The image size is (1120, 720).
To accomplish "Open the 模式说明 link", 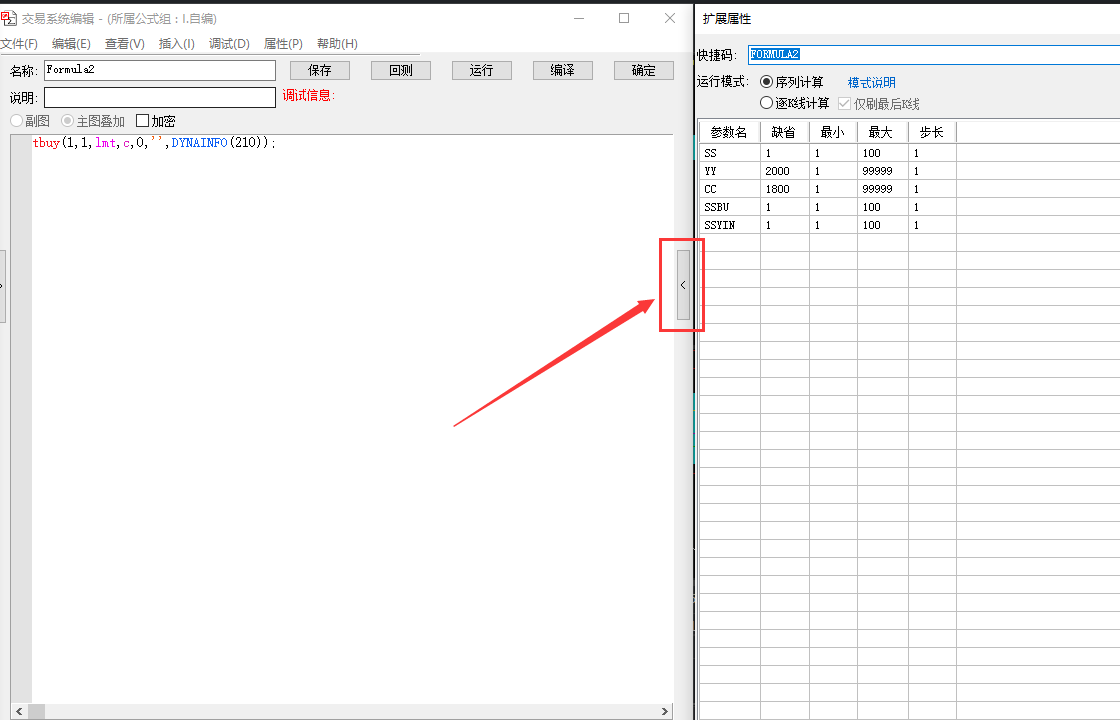I will (871, 82).
